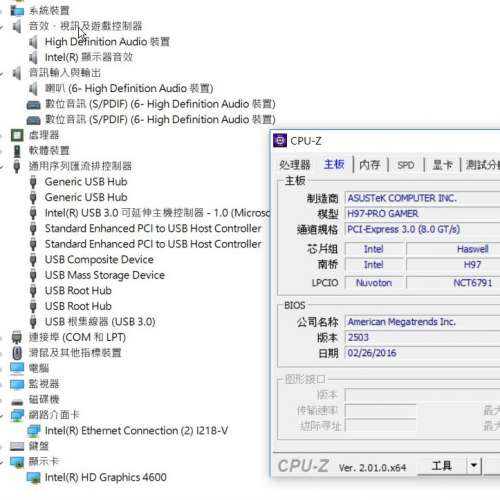Viewport: 500px width, 500px height.
Task: Click the USB Composite Device icon
Action: point(33,260)
